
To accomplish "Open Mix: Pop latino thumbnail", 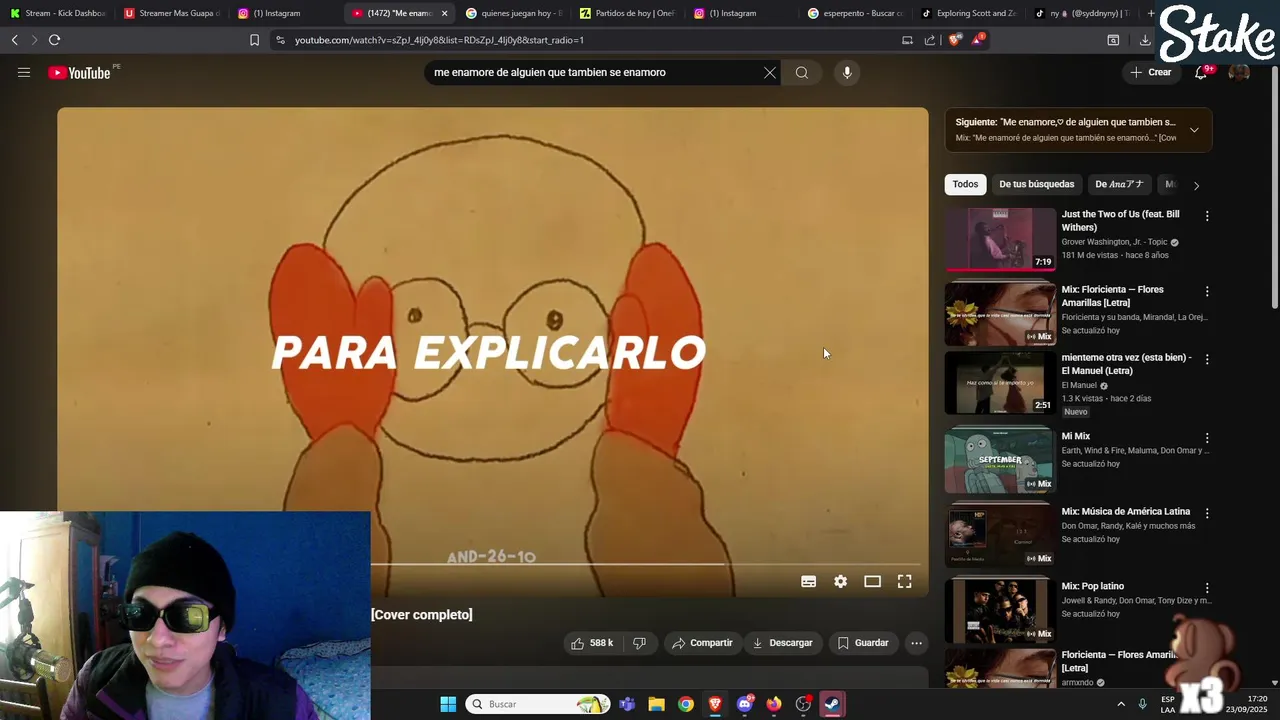I will tap(1000, 611).
